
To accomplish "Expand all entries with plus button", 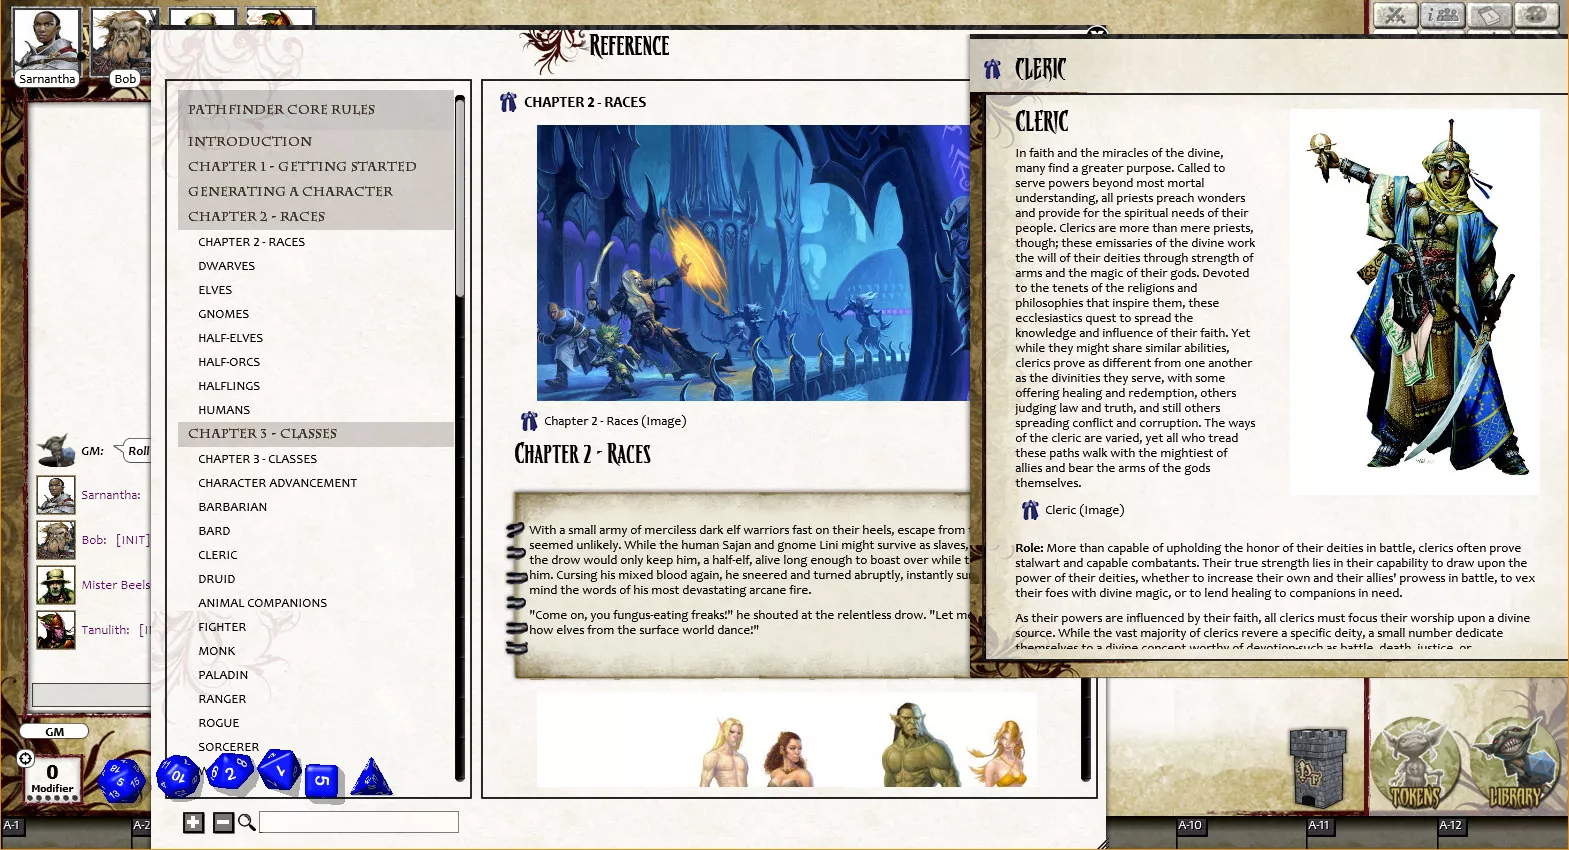I will click(194, 822).
